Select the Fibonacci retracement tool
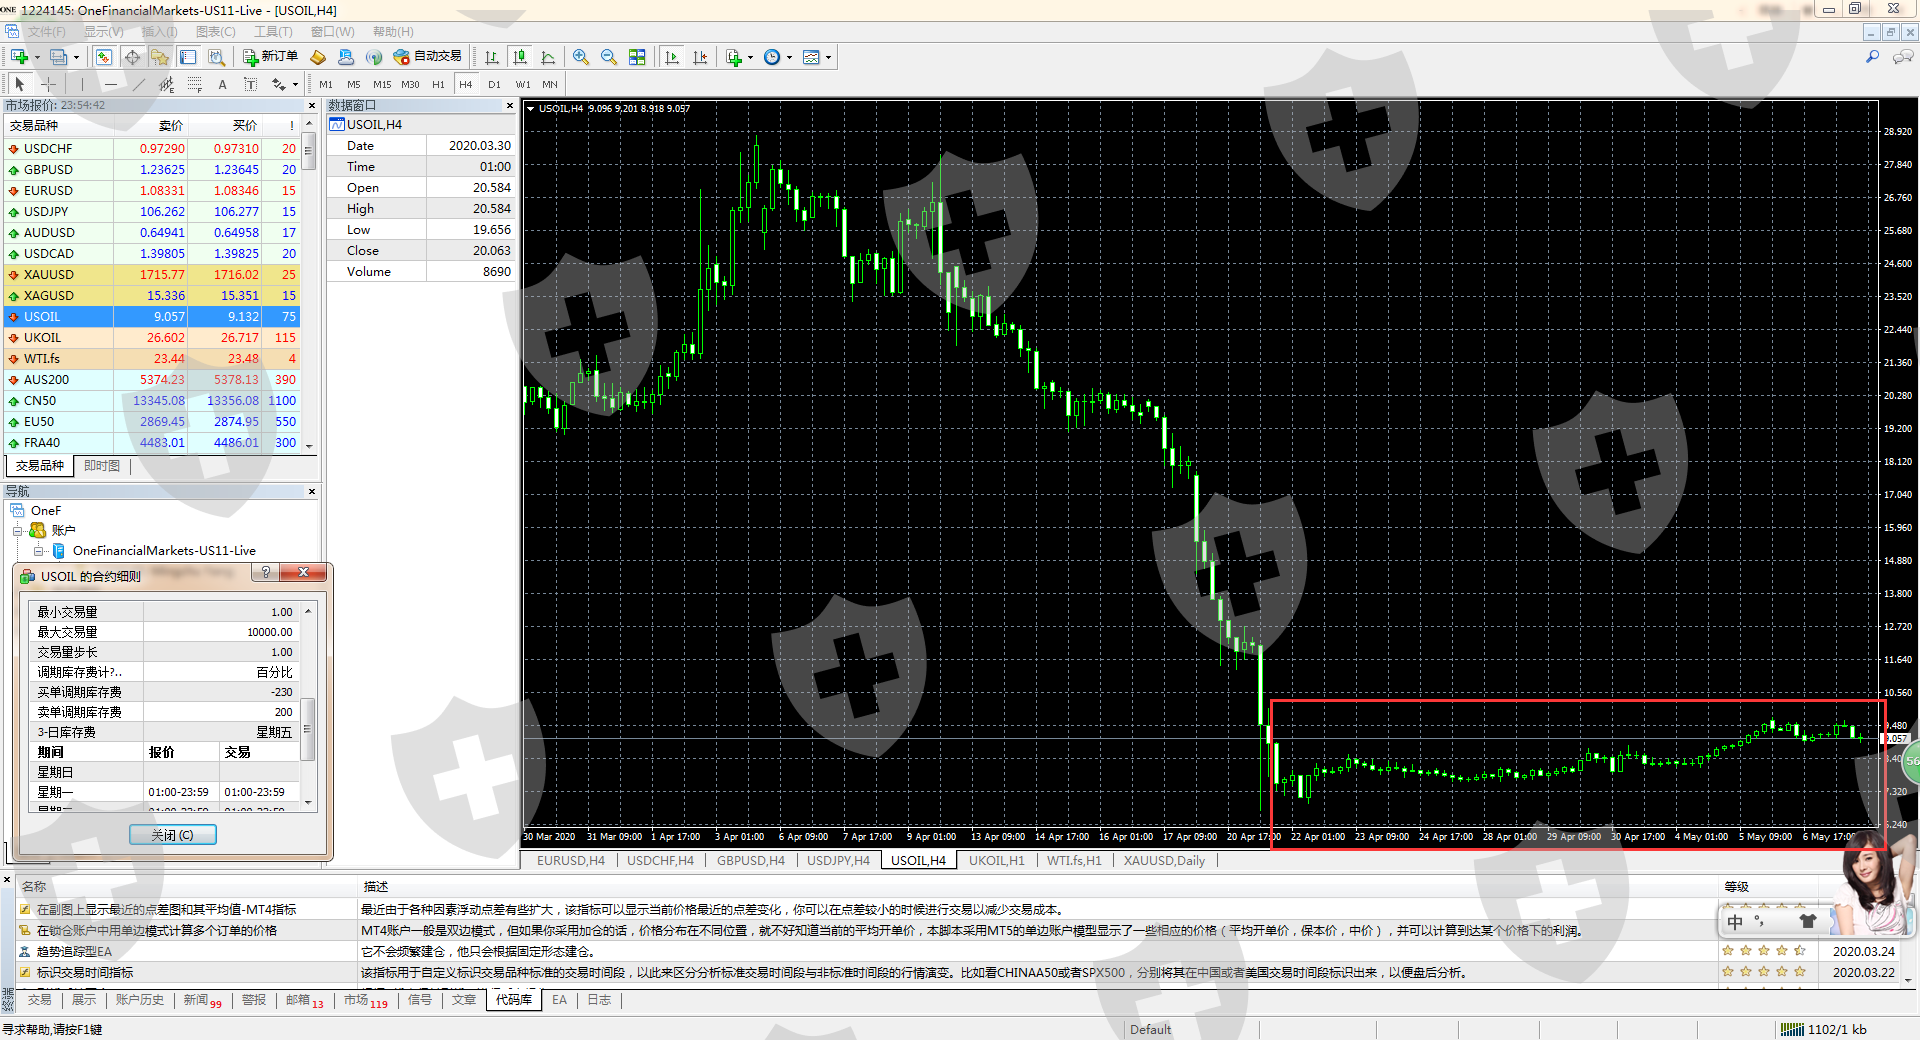This screenshot has height=1040, width=1920. pyautogui.click(x=195, y=85)
